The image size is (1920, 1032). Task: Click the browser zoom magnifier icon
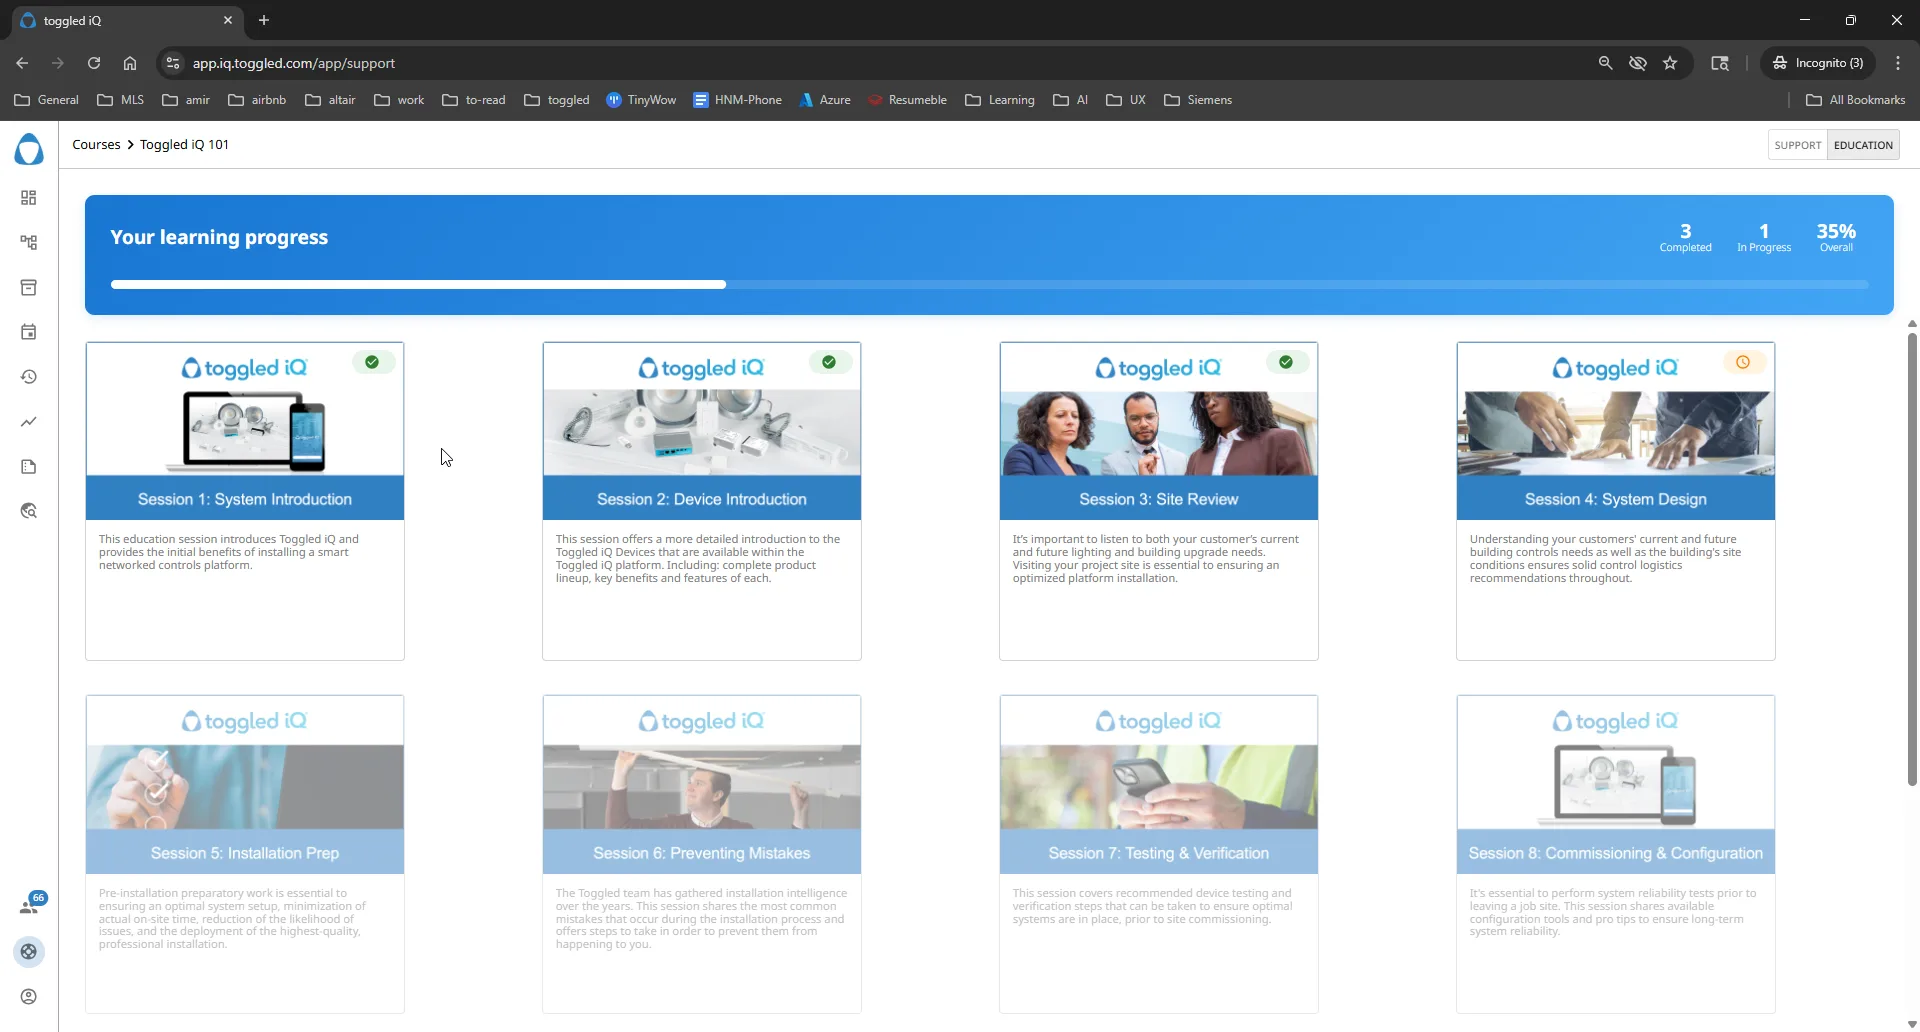[1605, 63]
